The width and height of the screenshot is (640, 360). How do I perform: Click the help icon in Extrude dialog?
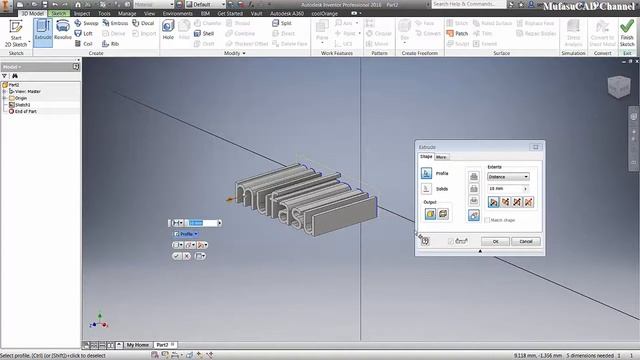coord(425,241)
